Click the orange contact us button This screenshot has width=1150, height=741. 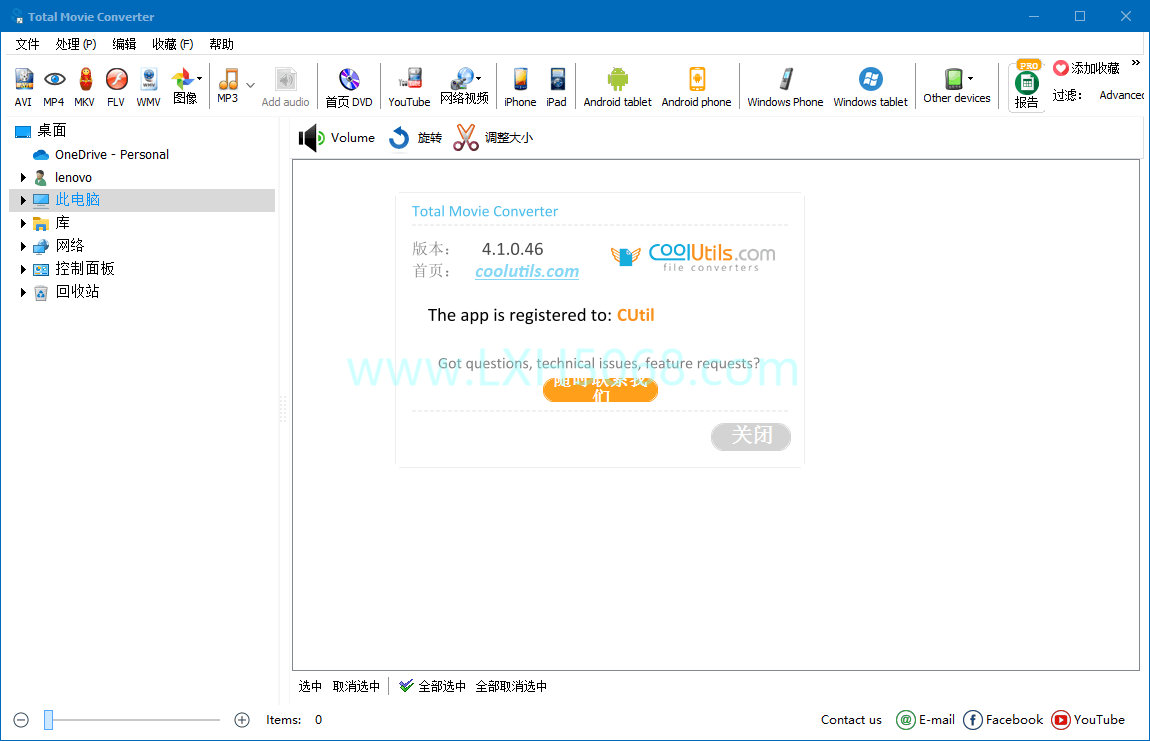600,389
